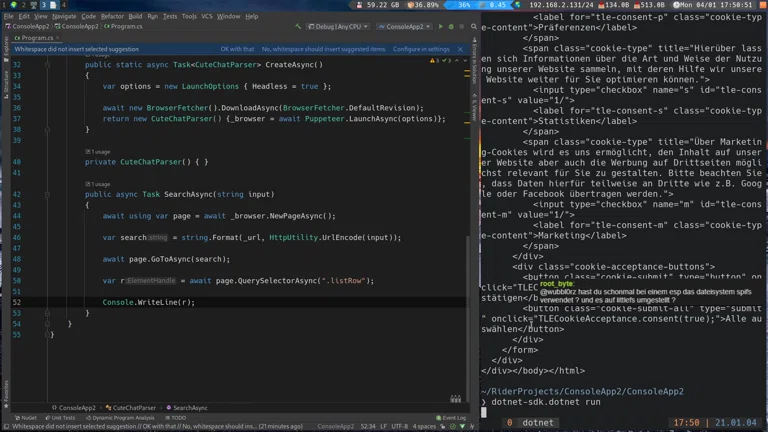Viewport: 768px width, 432px height.
Task: Open Errors in Solution side panel
Action: click(474, 61)
